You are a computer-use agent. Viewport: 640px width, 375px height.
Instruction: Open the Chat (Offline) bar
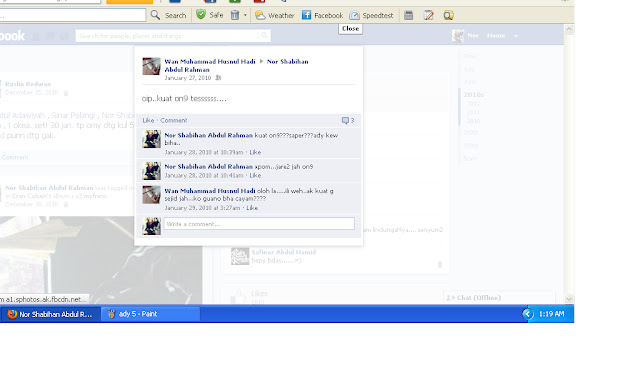click(499, 297)
